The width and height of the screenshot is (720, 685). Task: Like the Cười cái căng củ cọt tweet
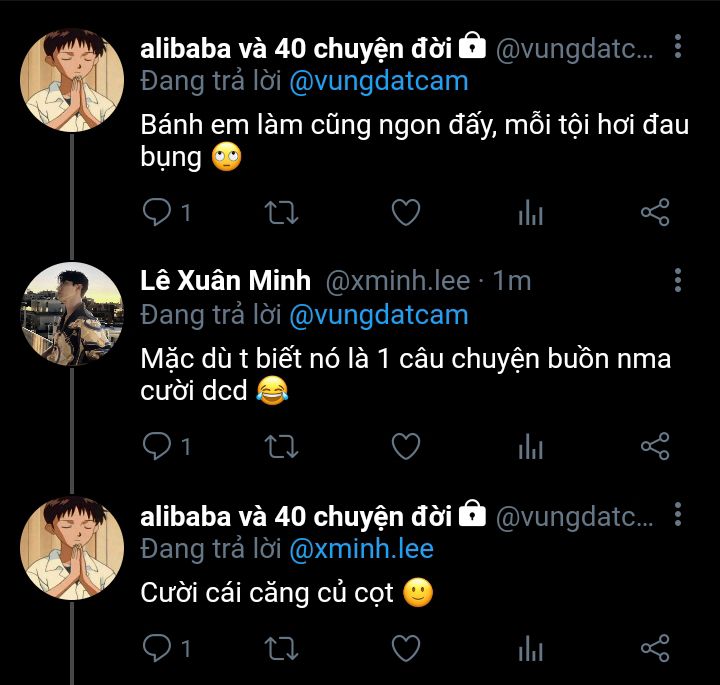pos(405,649)
